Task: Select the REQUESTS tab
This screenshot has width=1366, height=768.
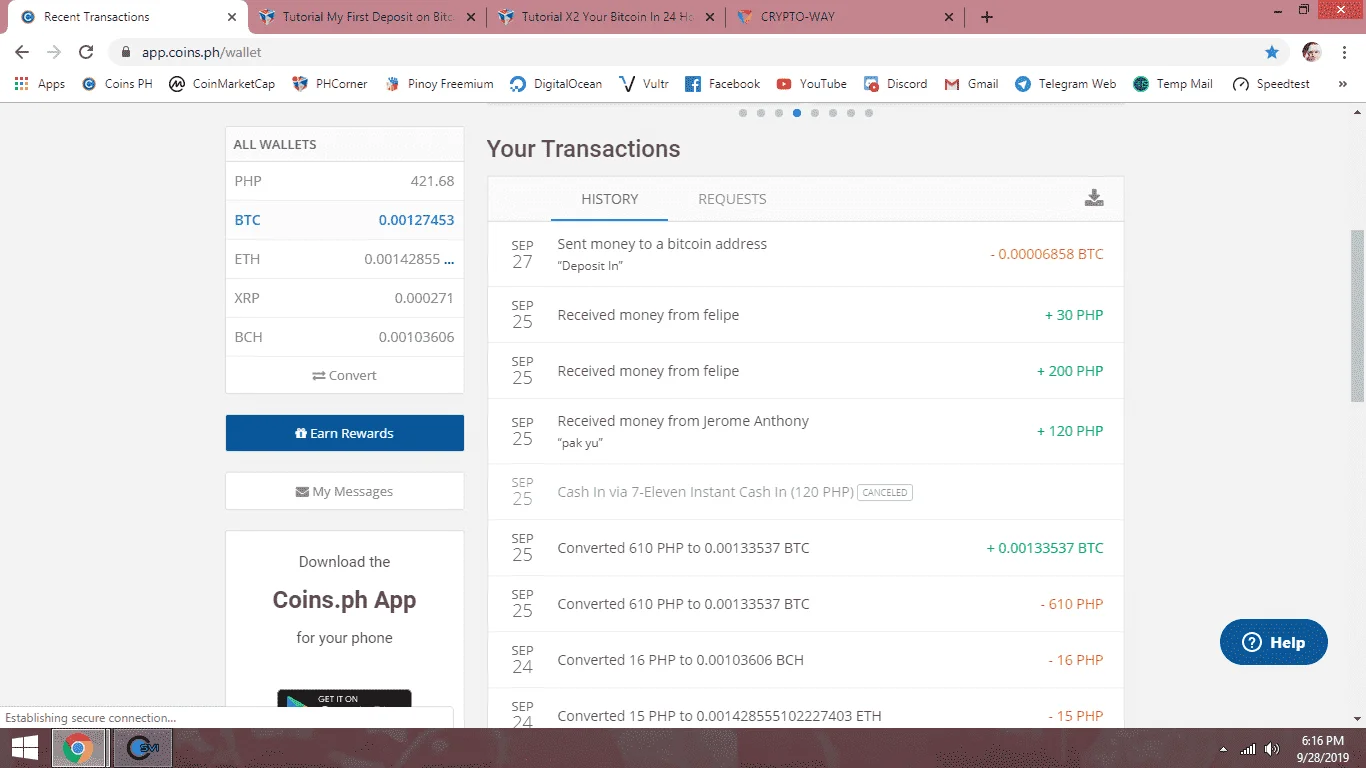Action: click(732, 199)
